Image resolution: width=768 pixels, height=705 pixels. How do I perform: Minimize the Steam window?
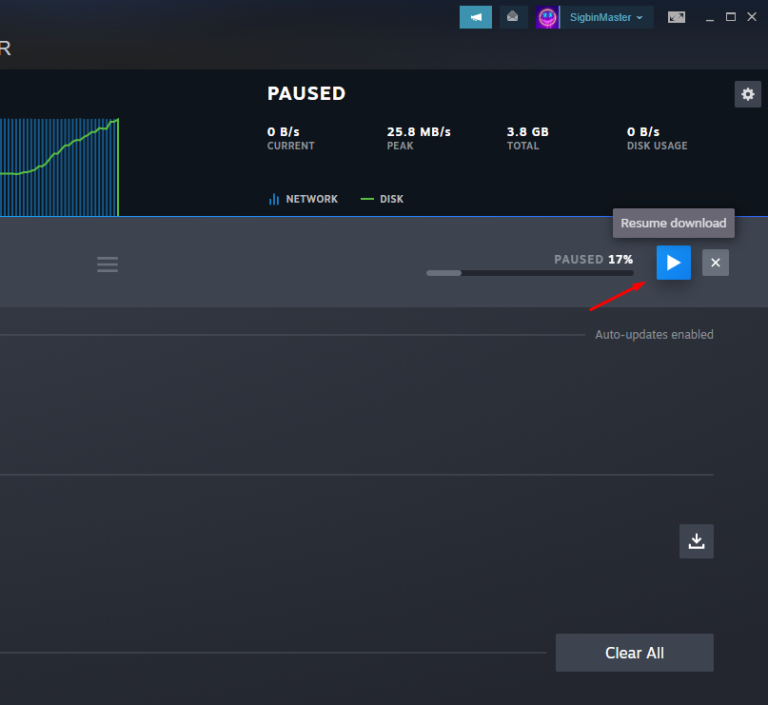pyautogui.click(x=709, y=18)
